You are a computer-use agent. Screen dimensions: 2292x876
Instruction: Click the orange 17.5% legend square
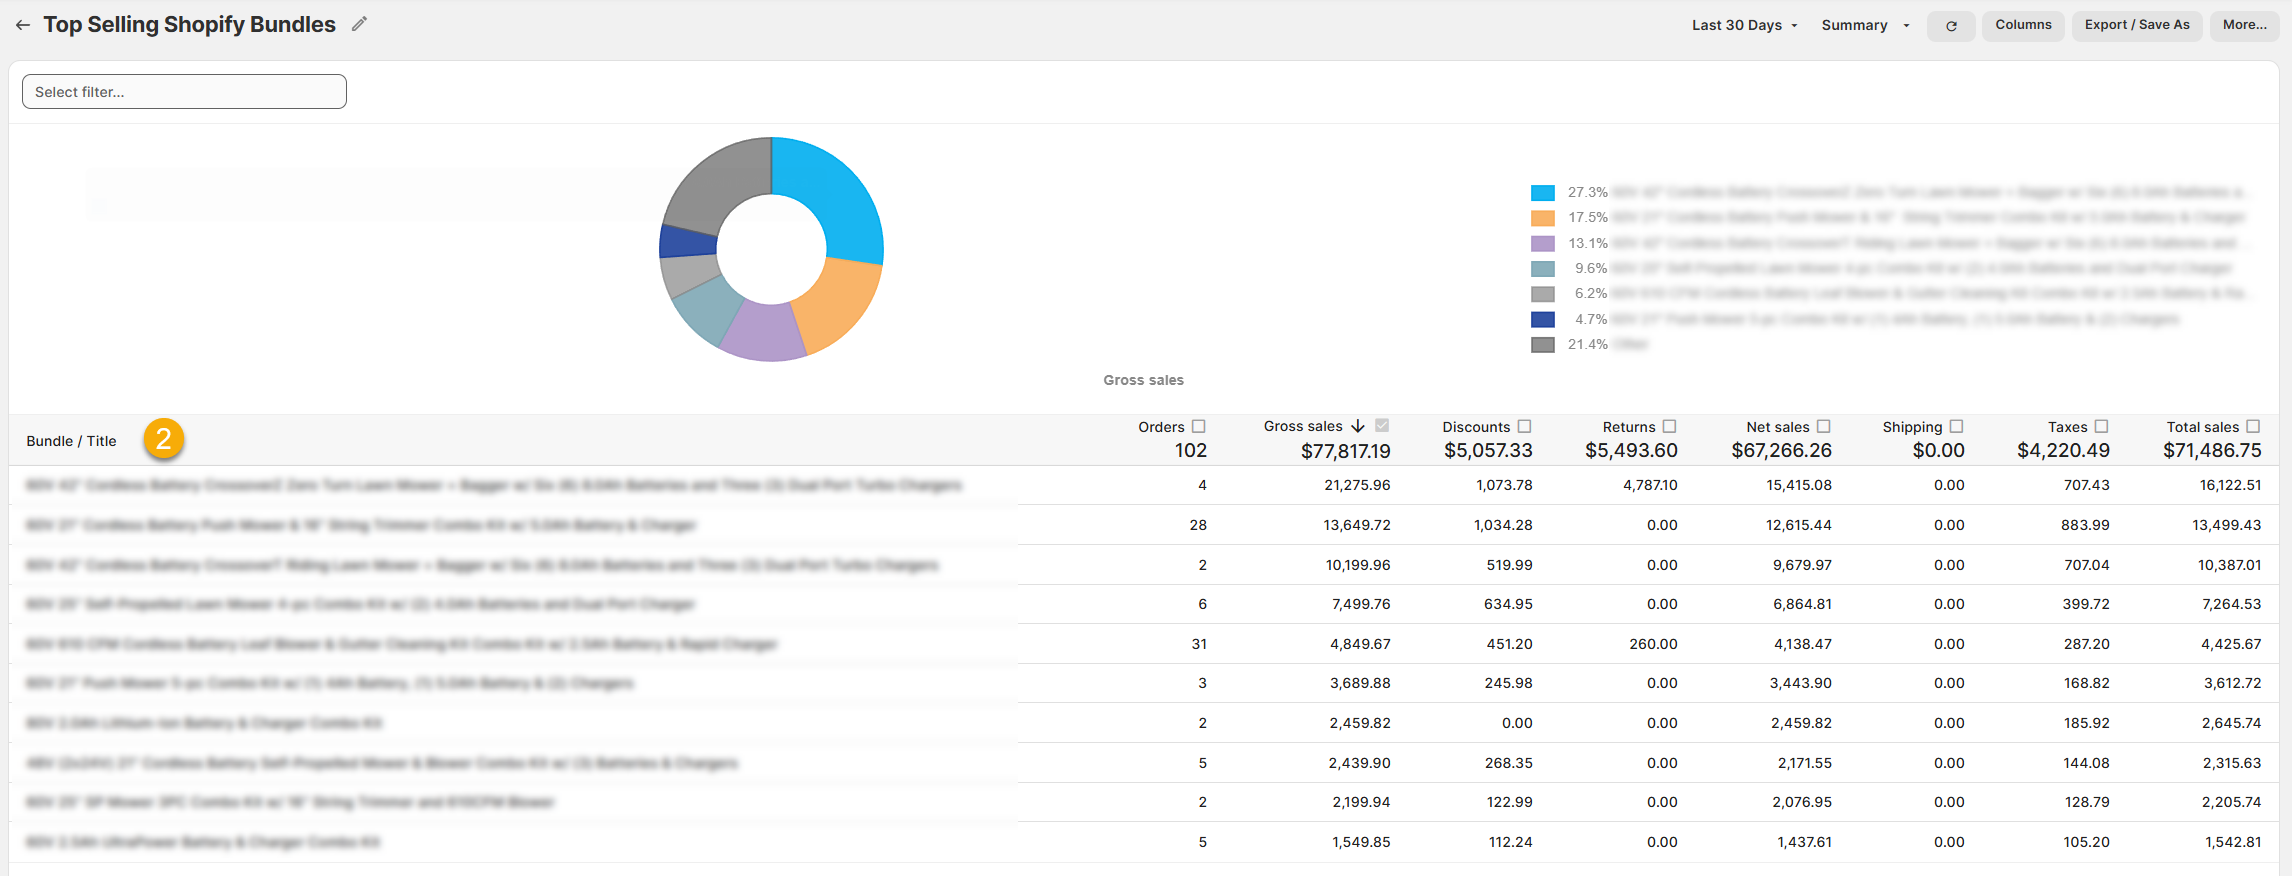coord(1542,218)
